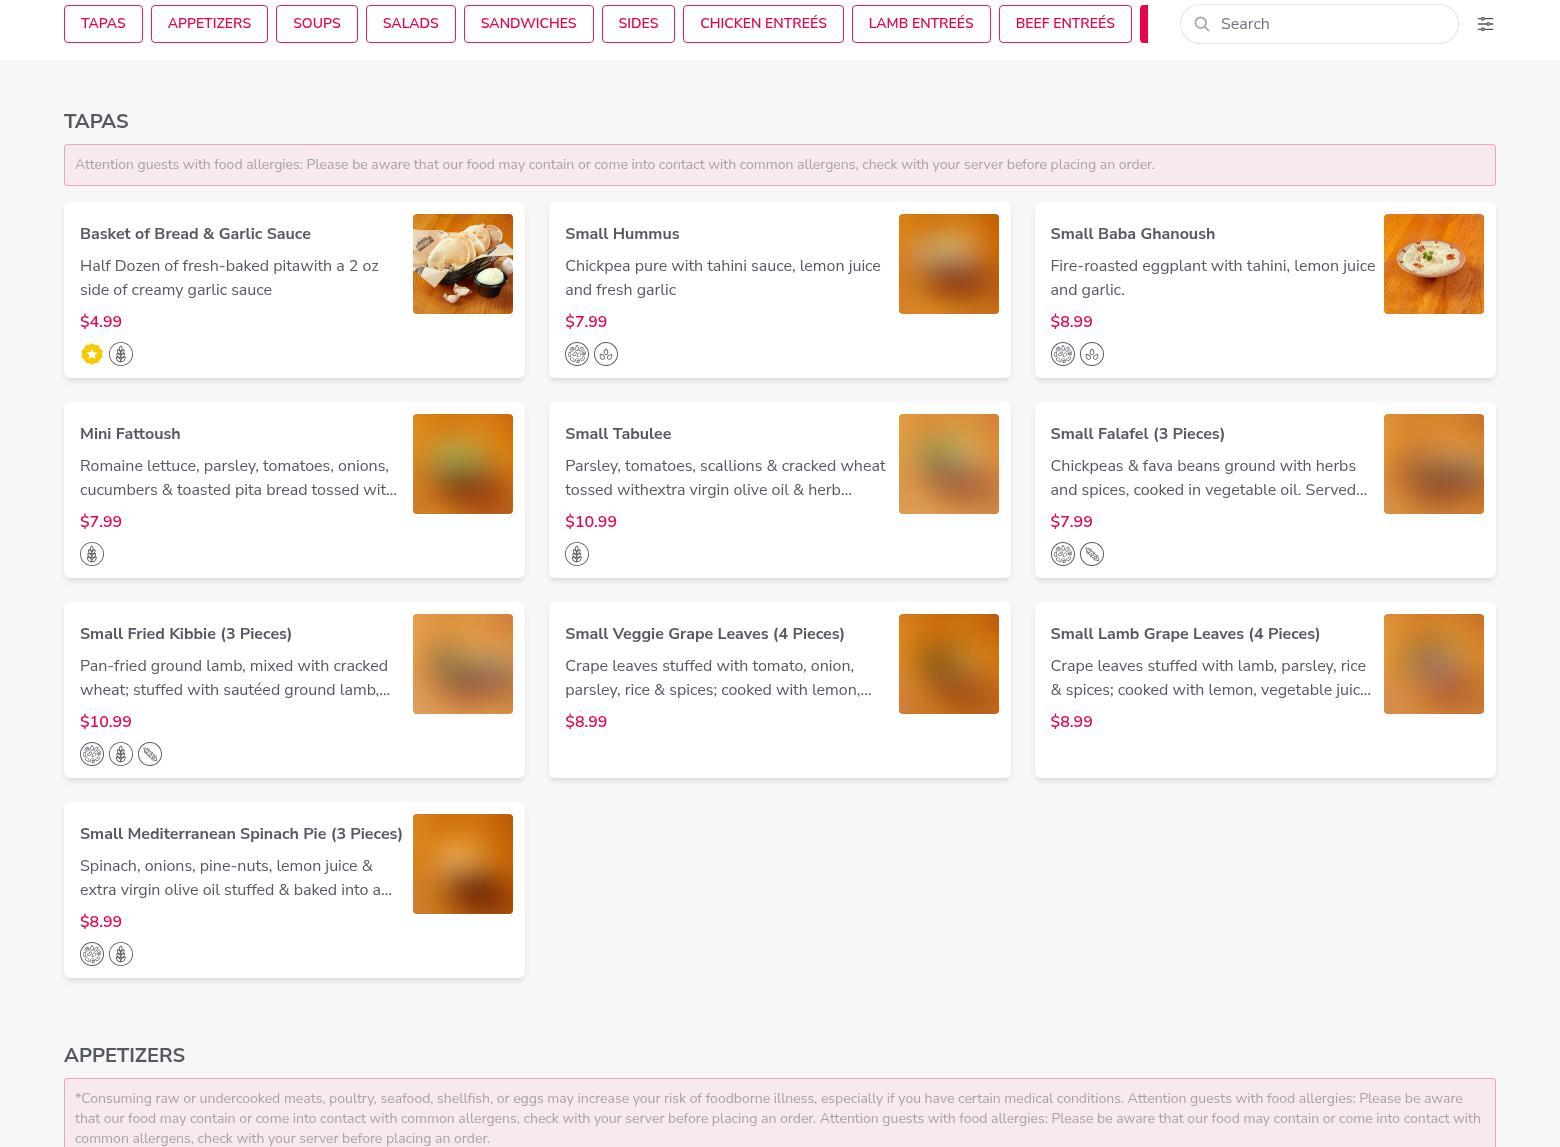The width and height of the screenshot is (1560, 1147).
Task: Open the Small Lamb Grape Leaves item
Action: pos(1184,634)
